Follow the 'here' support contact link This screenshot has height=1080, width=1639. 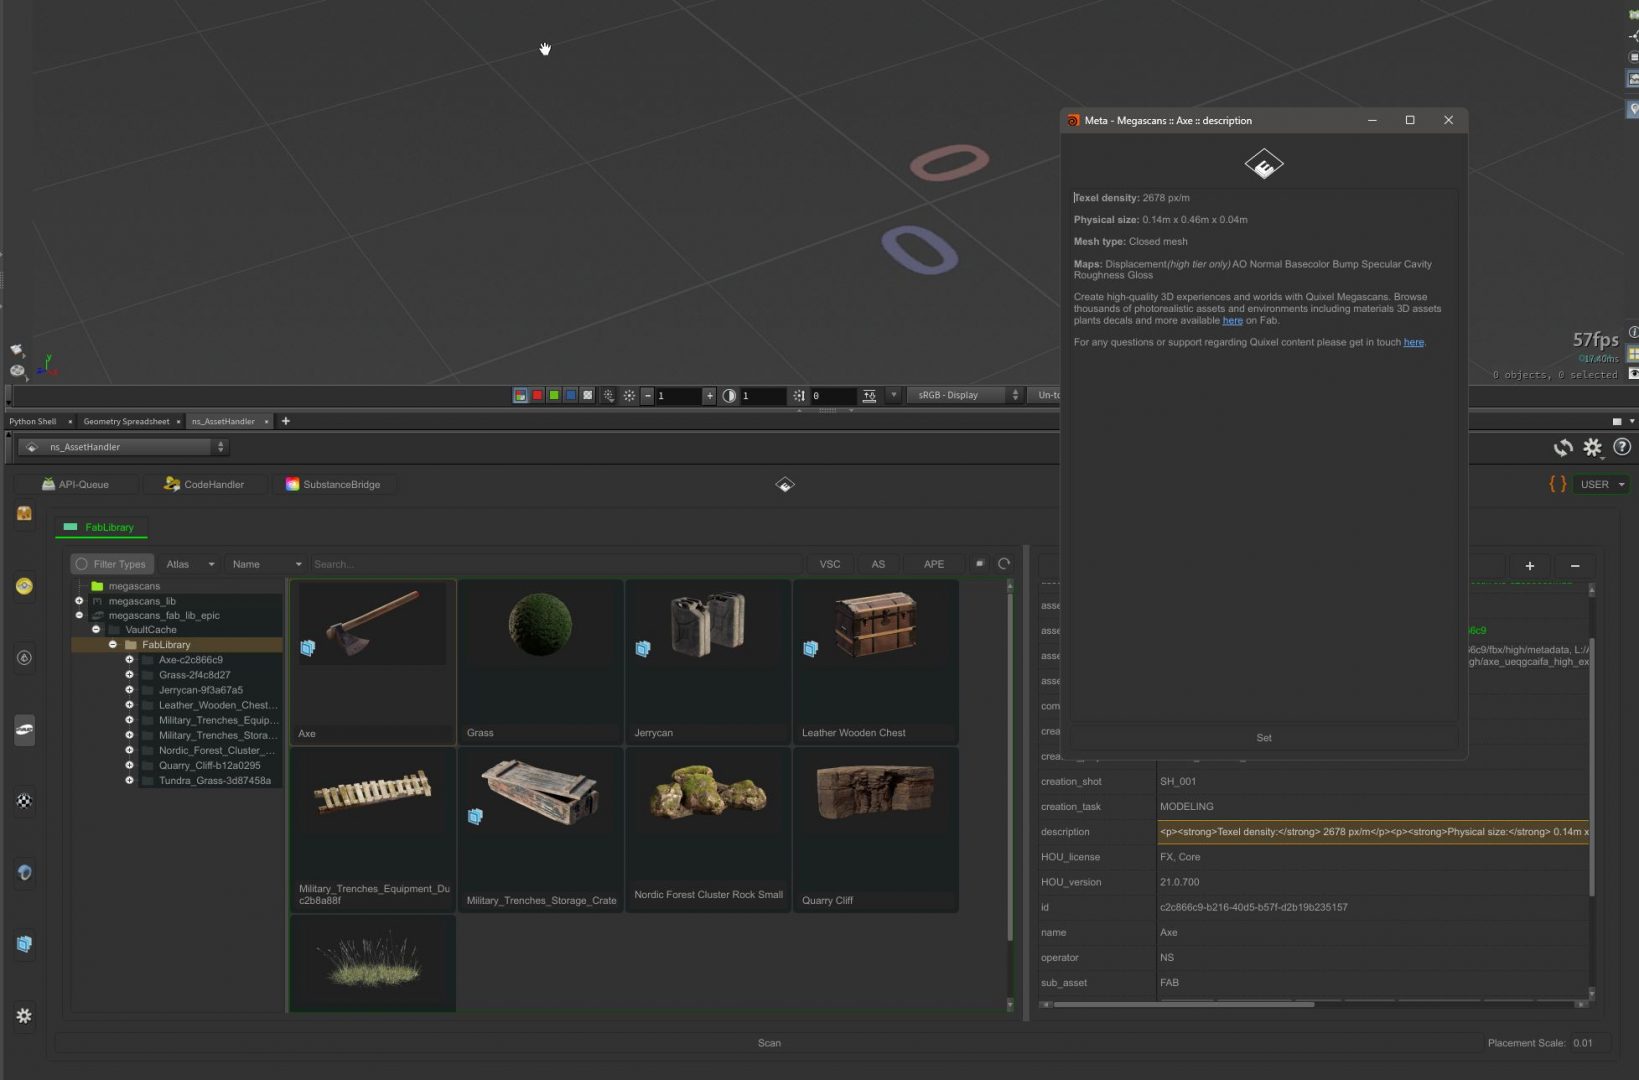[x=1413, y=342]
